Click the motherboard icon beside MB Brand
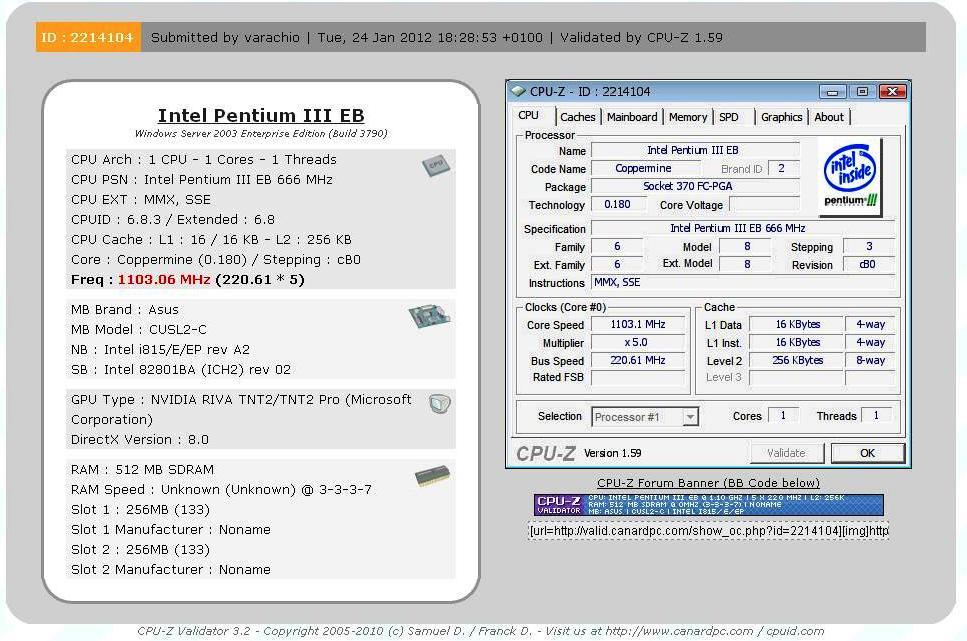The image size is (967, 641). tap(429, 316)
